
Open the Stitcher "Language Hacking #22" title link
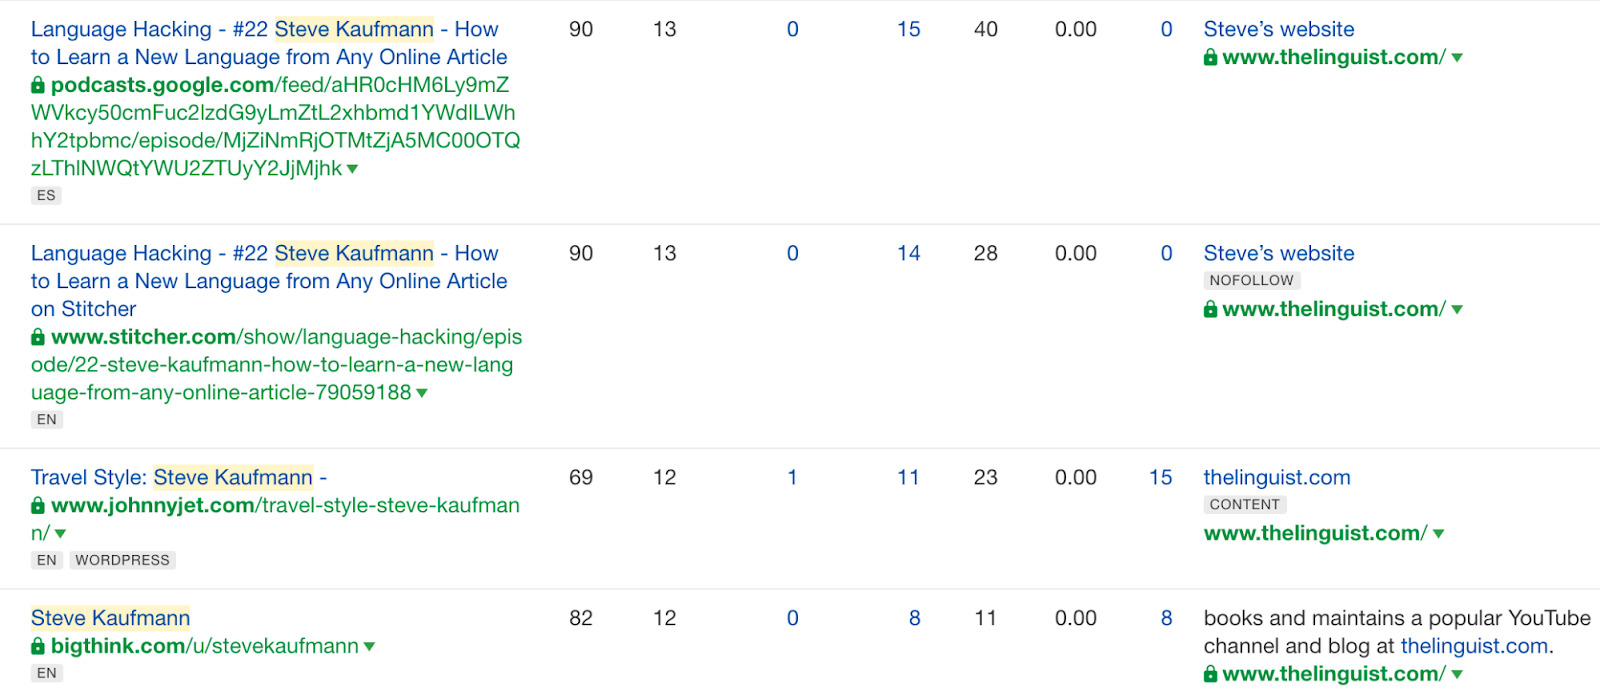coord(268,281)
